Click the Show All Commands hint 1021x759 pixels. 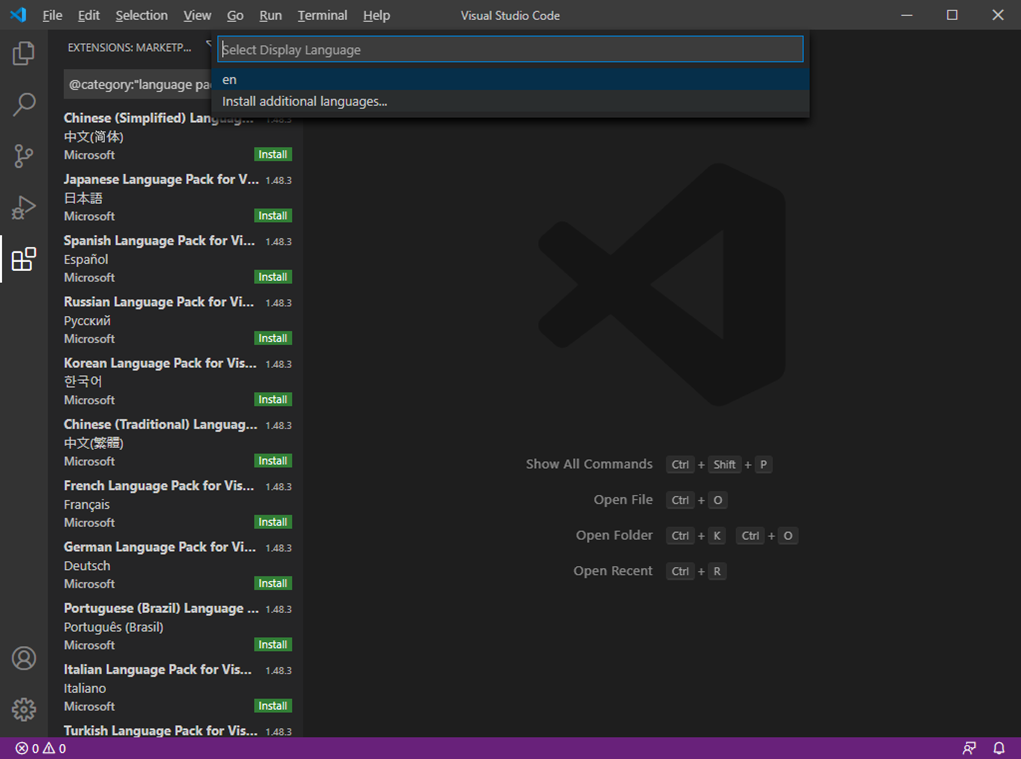coord(589,464)
